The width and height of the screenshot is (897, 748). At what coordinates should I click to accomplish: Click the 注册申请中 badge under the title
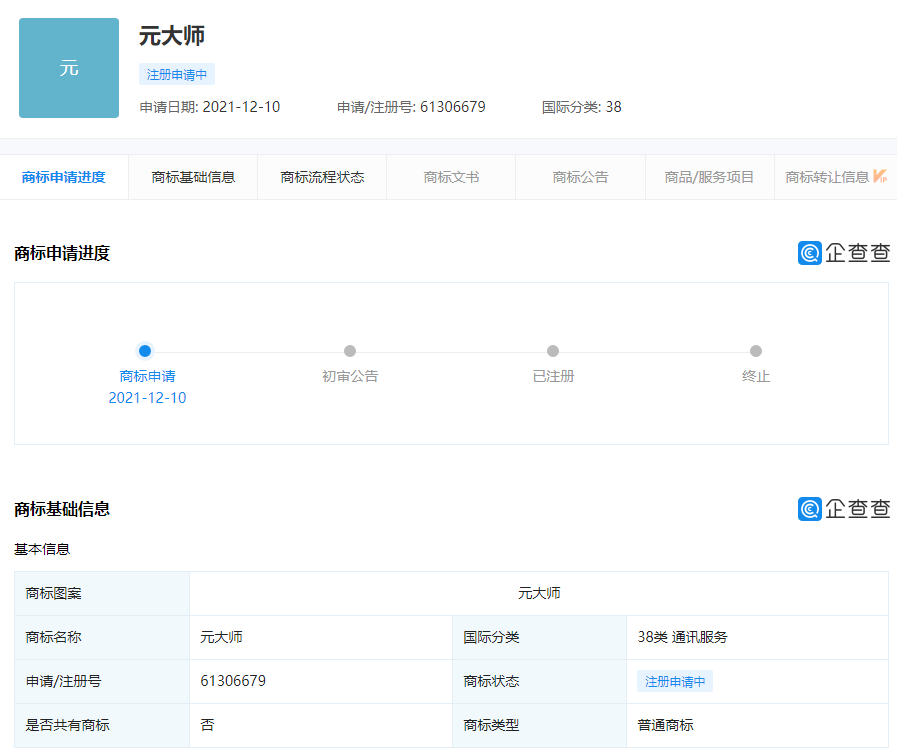coord(177,74)
